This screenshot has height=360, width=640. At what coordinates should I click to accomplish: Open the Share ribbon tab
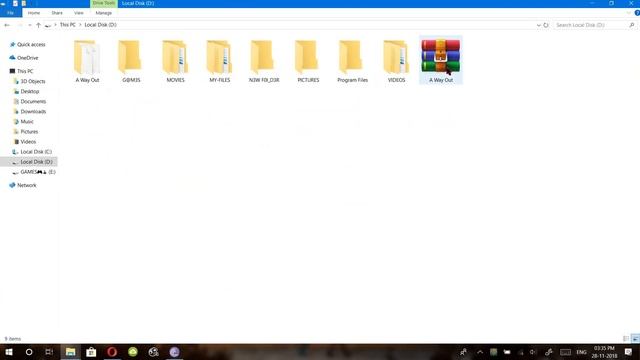tap(57, 13)
